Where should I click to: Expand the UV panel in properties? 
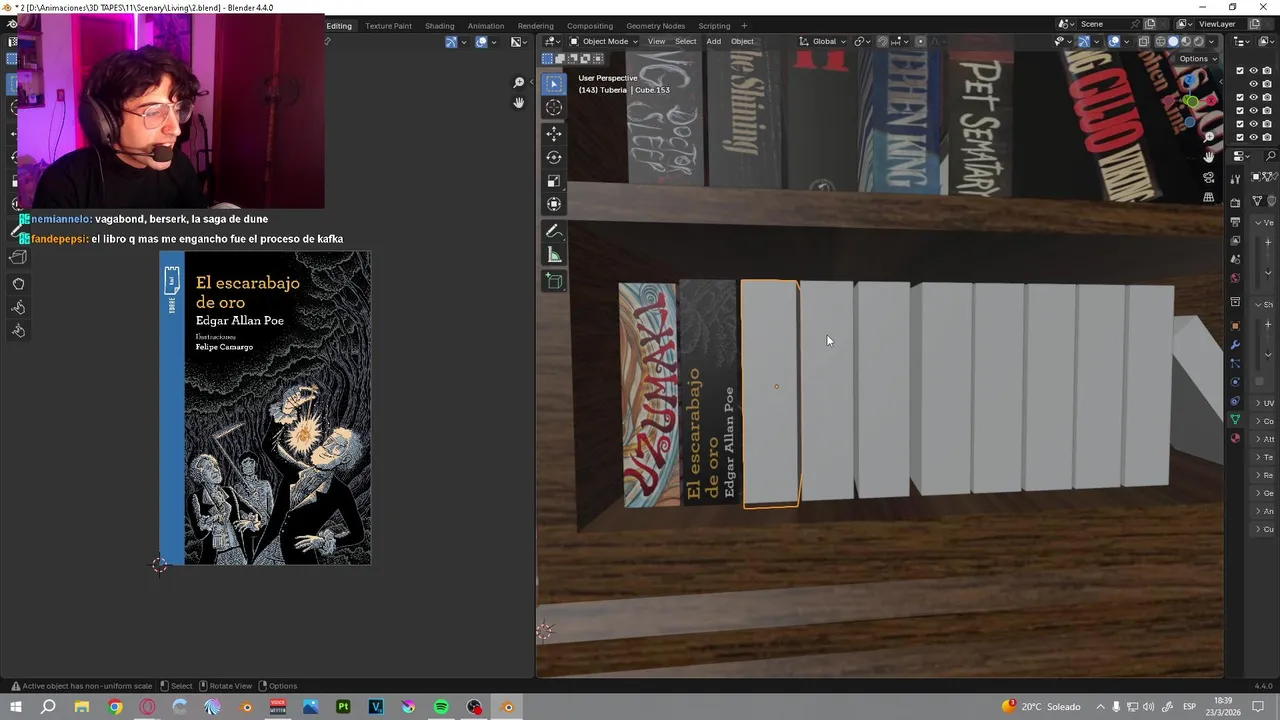1265,403
